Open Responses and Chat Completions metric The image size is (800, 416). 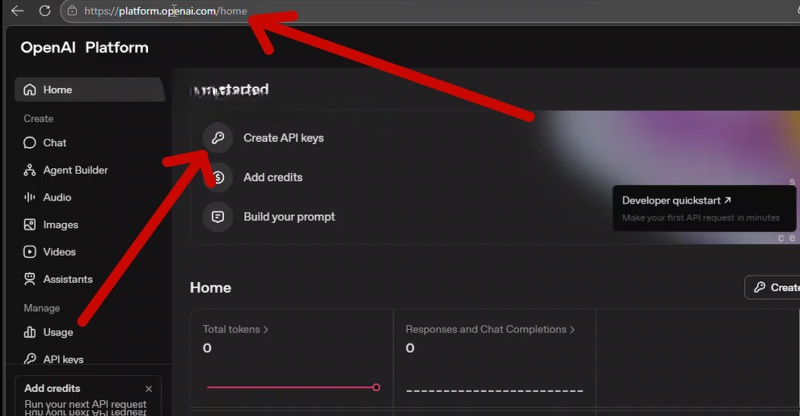(x=490, y=330)
